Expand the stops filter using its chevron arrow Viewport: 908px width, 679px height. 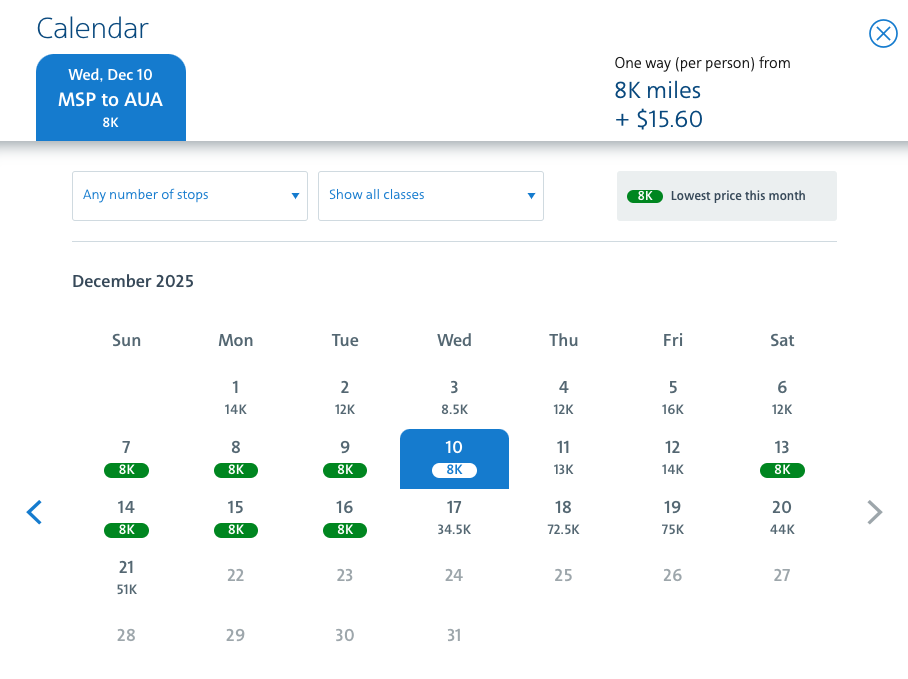click(x=295, y=195)
